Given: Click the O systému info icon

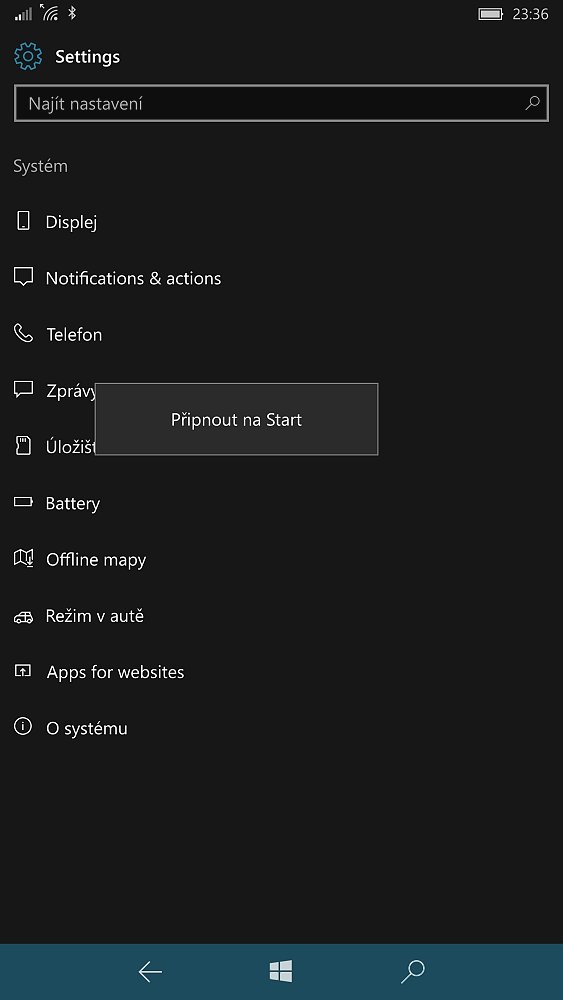Looking at the screenshot, I should tap(23, 726).
